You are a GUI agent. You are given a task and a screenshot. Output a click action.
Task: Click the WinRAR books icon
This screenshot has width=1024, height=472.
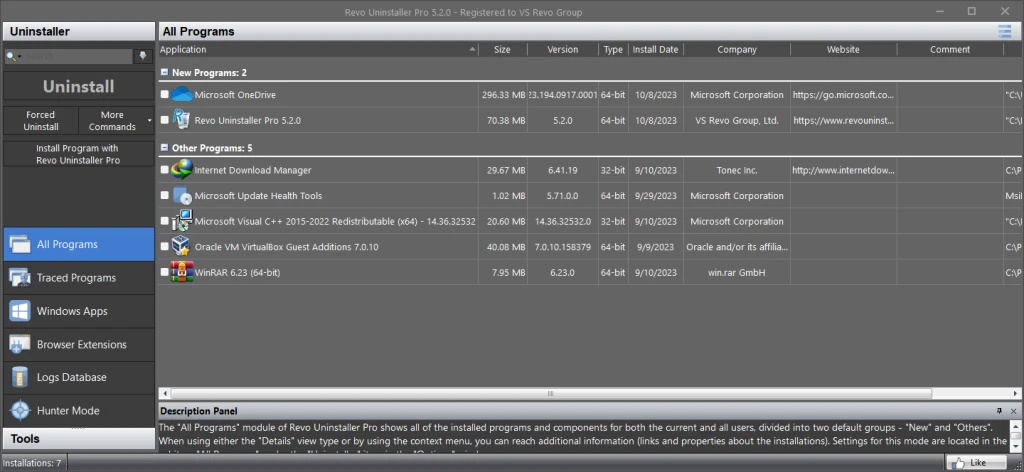(182, 272)
